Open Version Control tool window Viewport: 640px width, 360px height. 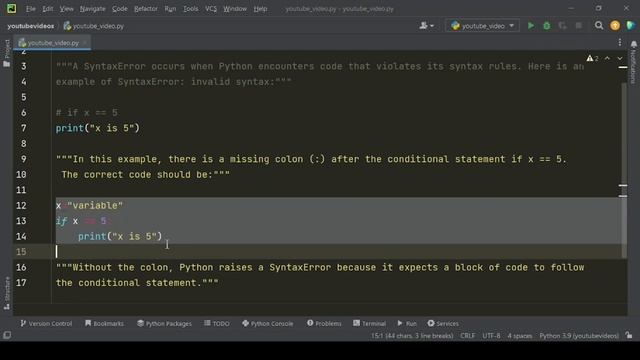coord(46,323)
